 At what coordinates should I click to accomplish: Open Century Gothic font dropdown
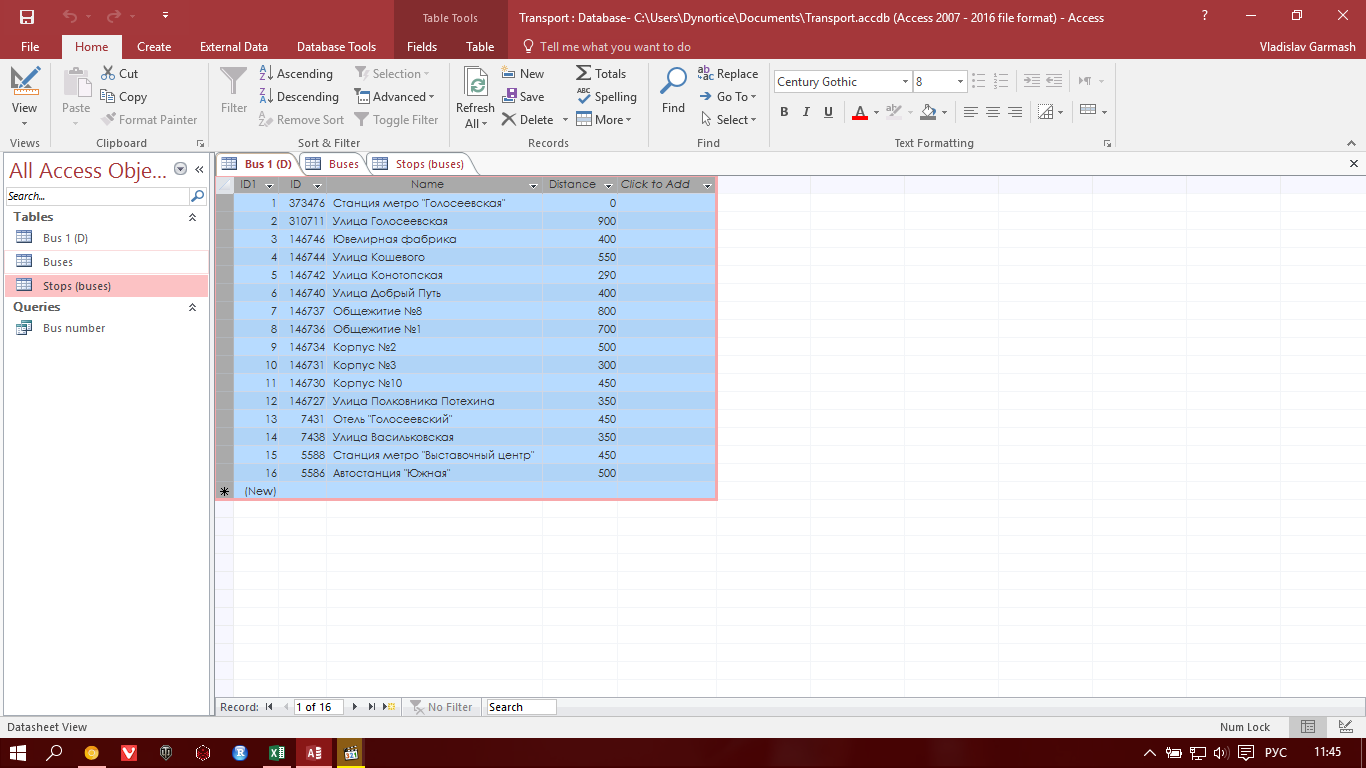(x=905, y=82)
